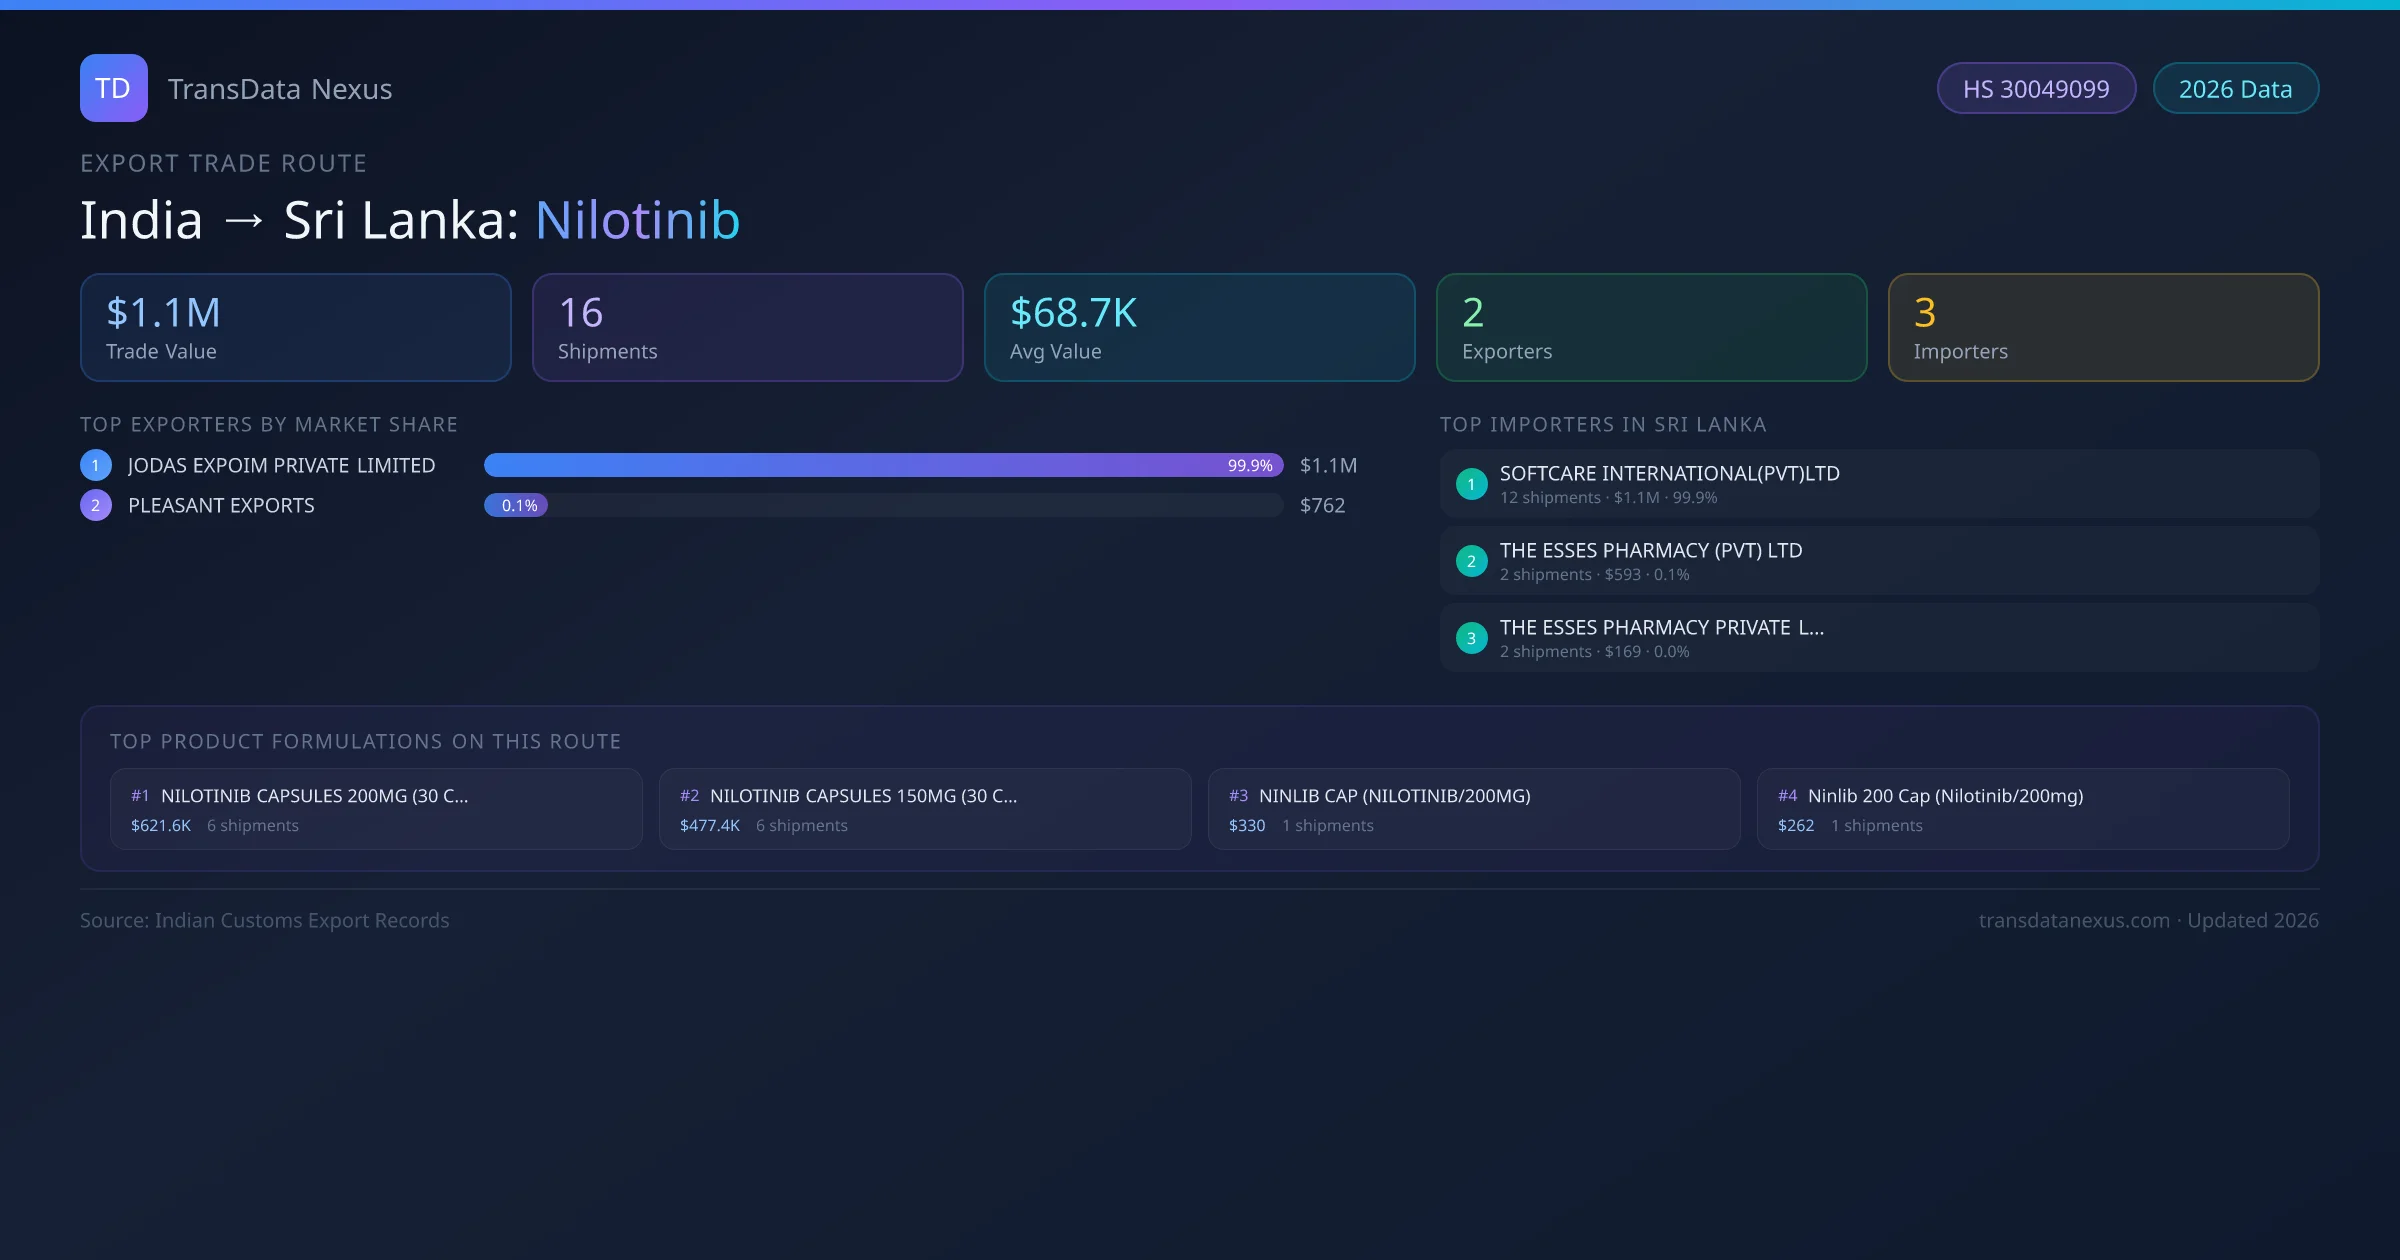The height and width of the screenshot is (1260, 2400).
Task: Click rank 1 badge beside JODAS EXPOIM
Action: [x=96, y=465]
